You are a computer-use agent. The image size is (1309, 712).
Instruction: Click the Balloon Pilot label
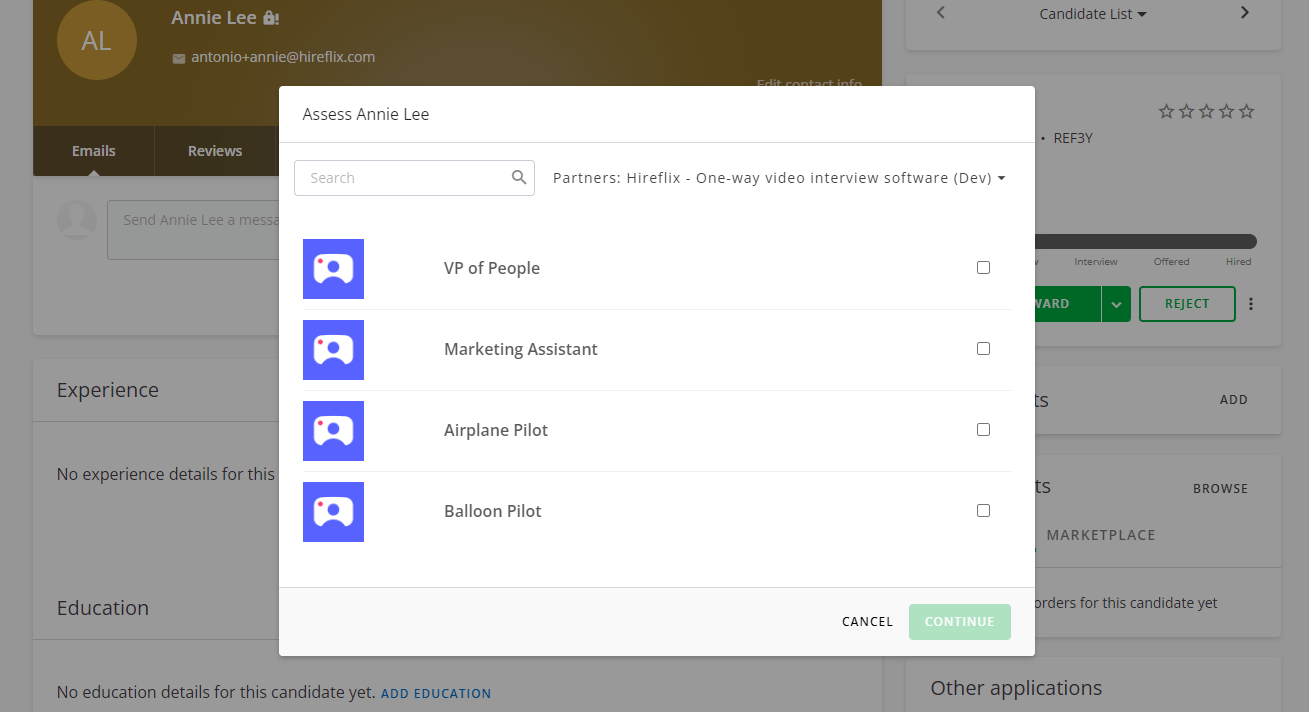pyautogui.click(x=493, y=511)
